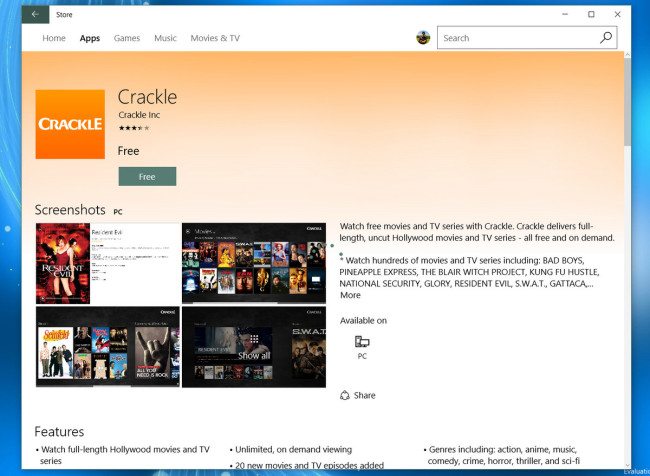Click the star rating for Crackle
This screenshot has width=650, height=476.
click(x=134, y=128)
